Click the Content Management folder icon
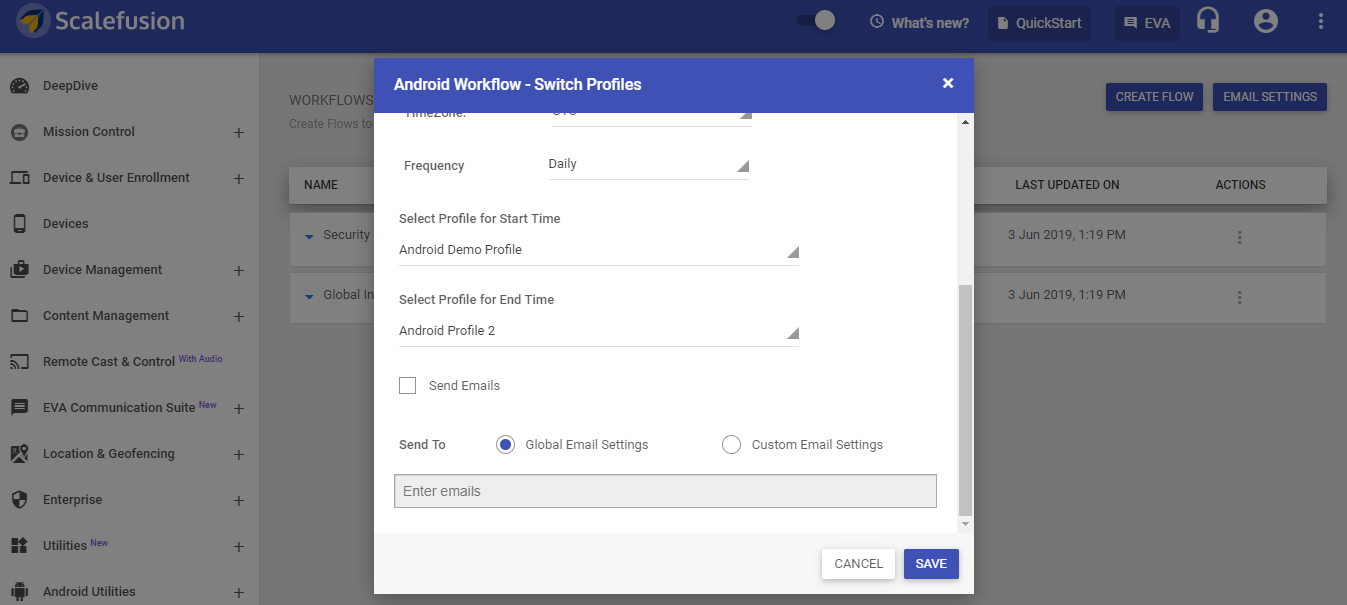This screenshot has width=1347, height=605. coord(20,316)
